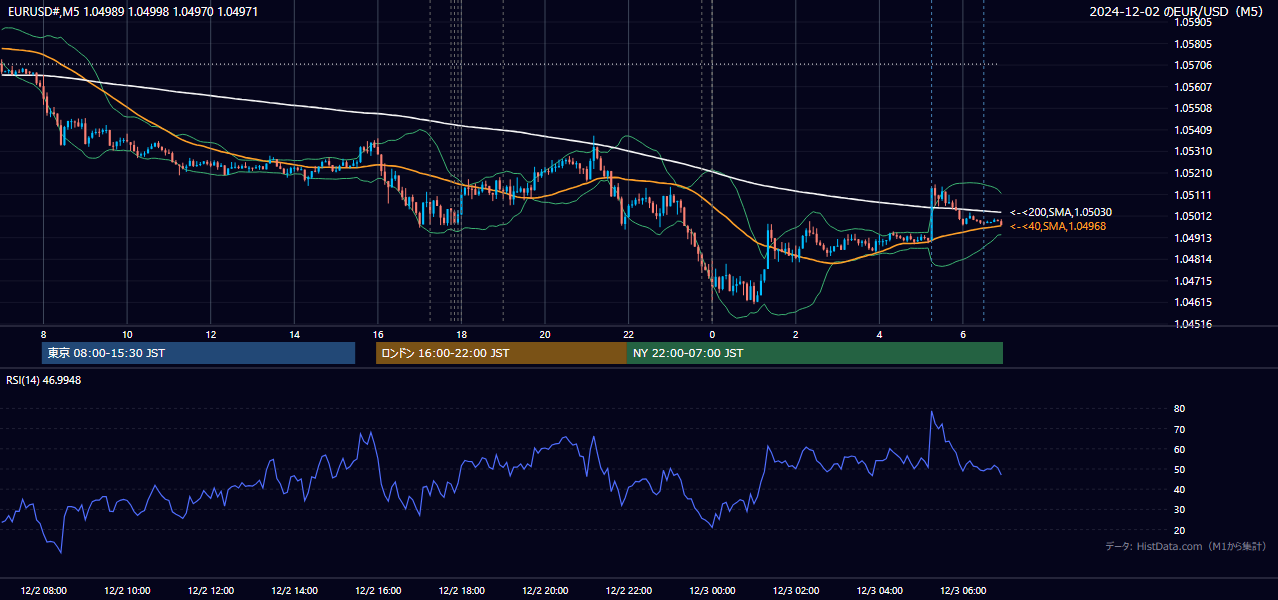Click bottom time label 12/2 14:00
1278x600 pixels.
click(x=294, y=590)
